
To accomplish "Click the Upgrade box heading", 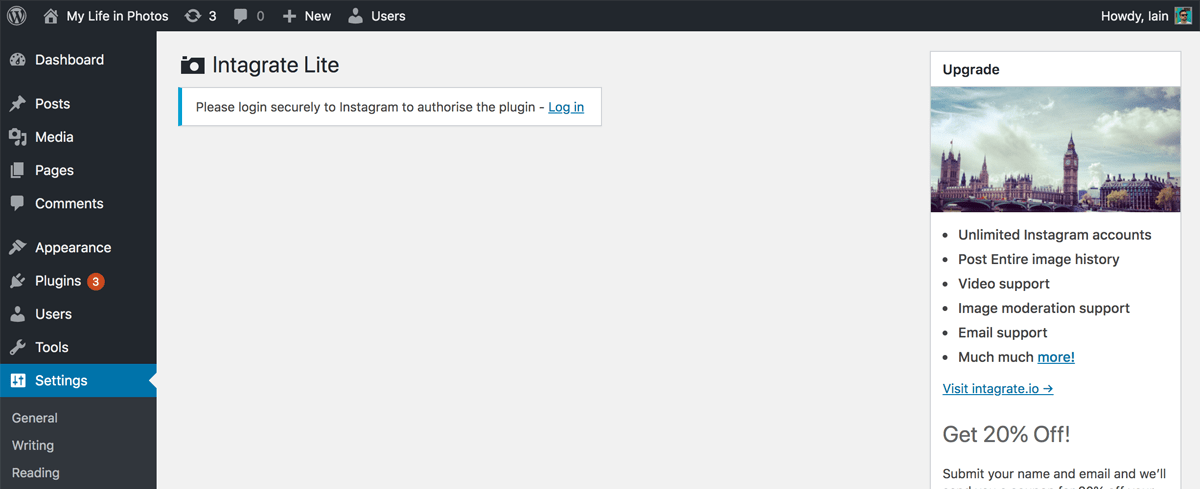I will tap(971, 70).
